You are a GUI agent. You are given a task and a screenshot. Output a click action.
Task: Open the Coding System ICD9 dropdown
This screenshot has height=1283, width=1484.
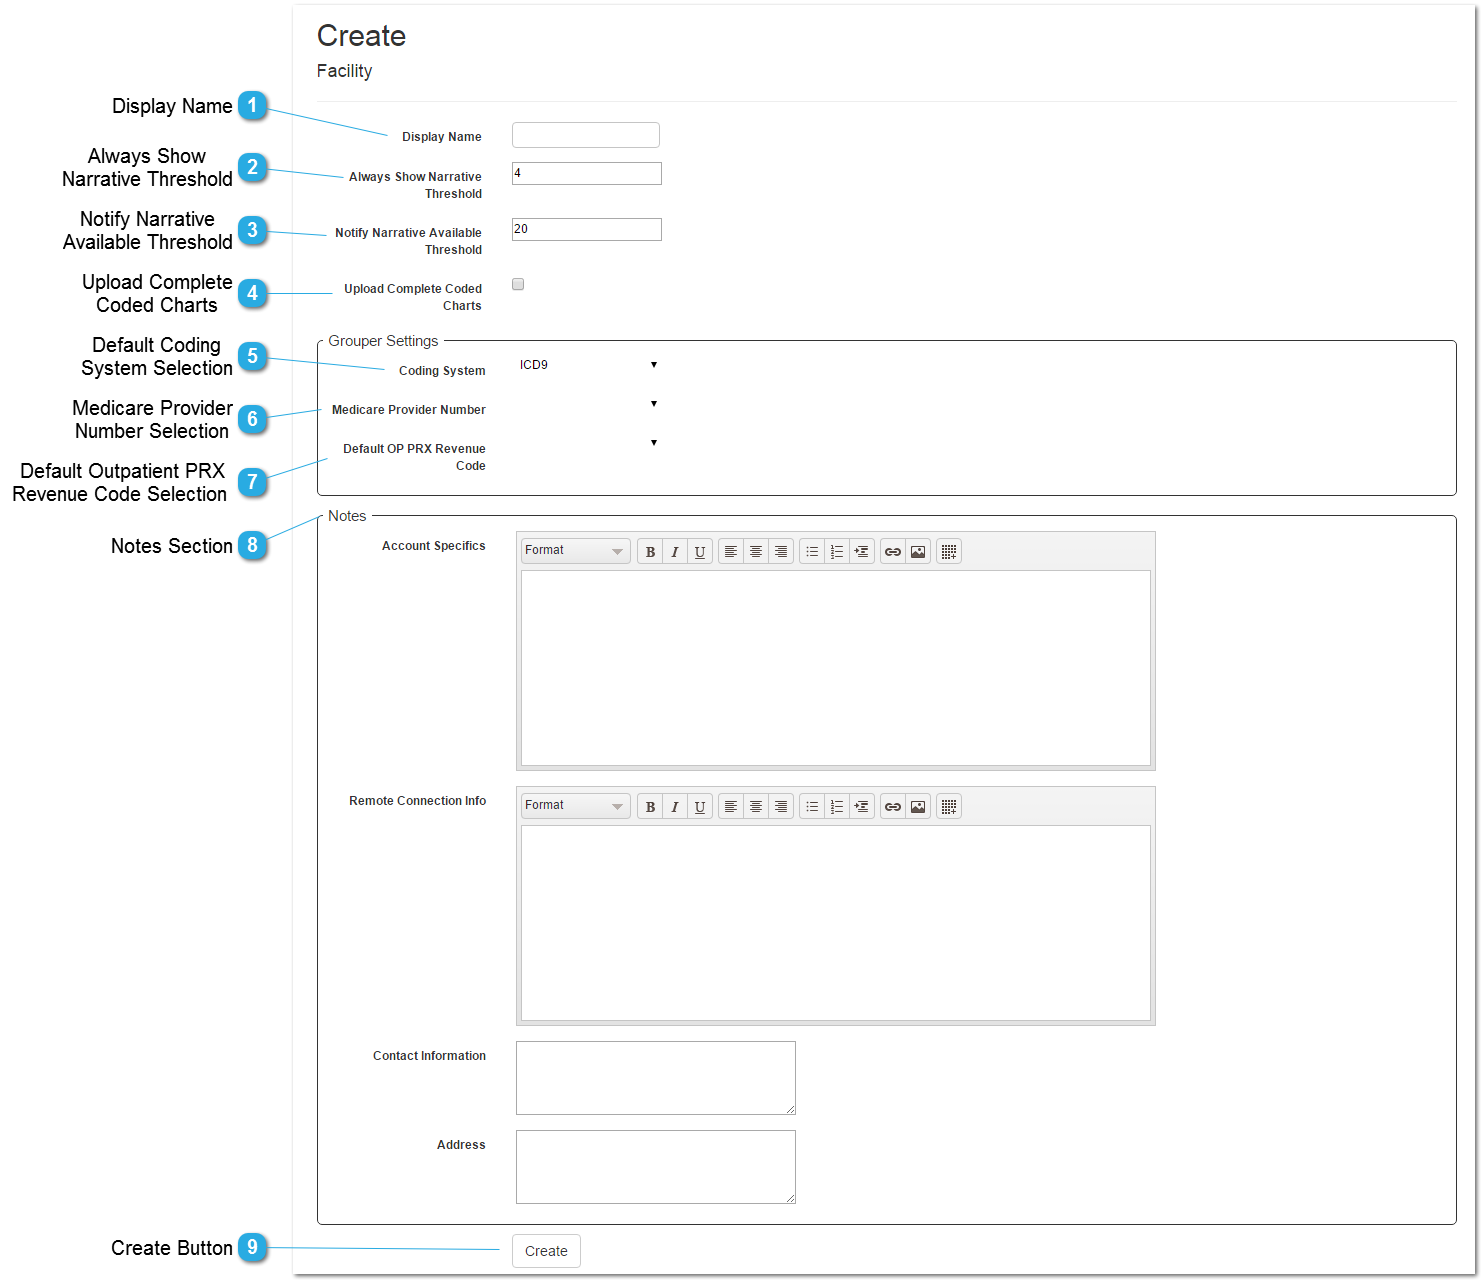(x=589, y=365)
